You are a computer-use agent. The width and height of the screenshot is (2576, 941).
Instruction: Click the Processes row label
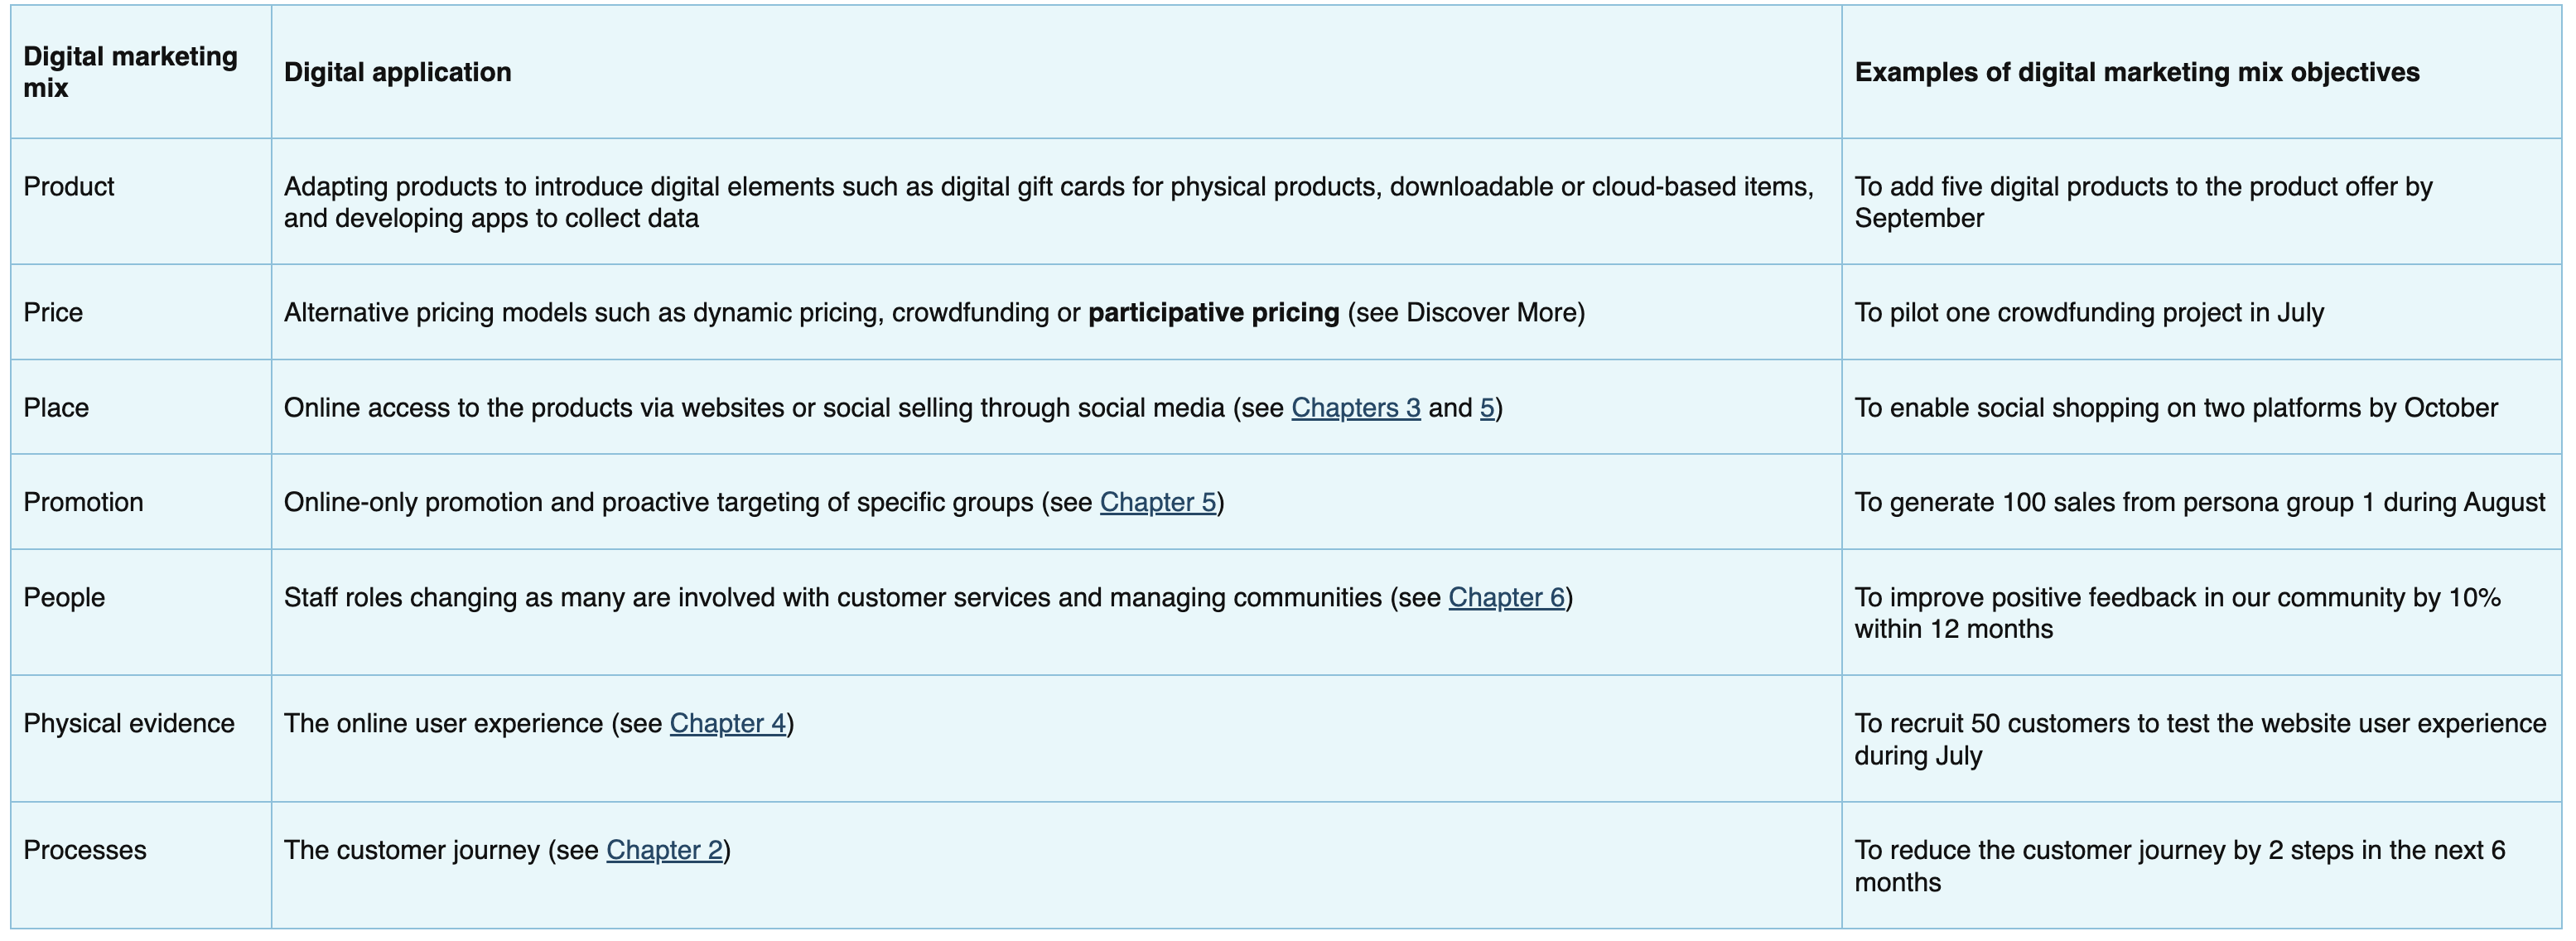coord(85,850)
